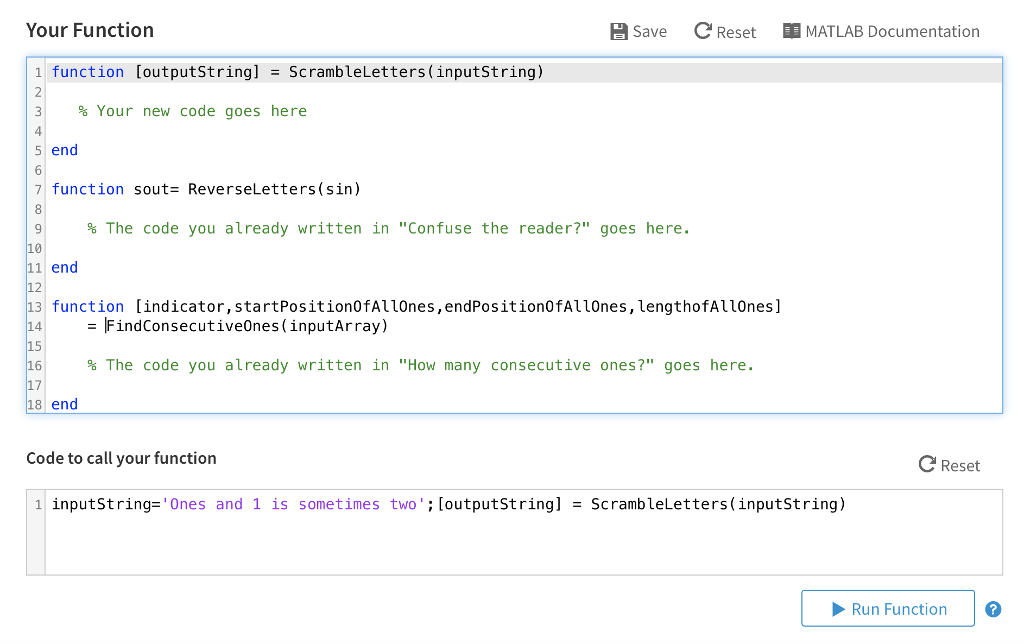Click the MATLAB Documentation book icon
Viewport: 1024px width, 644px height.
pos(794,31)
